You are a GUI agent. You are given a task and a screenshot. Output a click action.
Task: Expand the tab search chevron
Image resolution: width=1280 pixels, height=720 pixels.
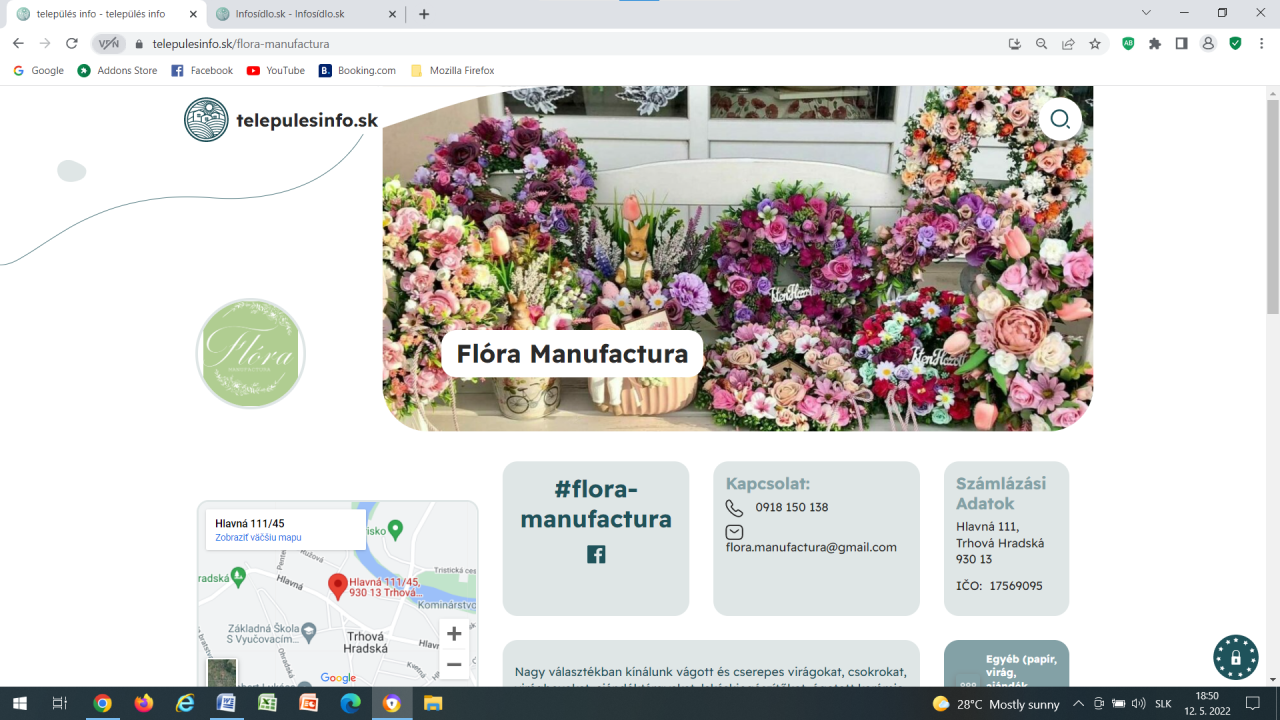pos(1146,13)
